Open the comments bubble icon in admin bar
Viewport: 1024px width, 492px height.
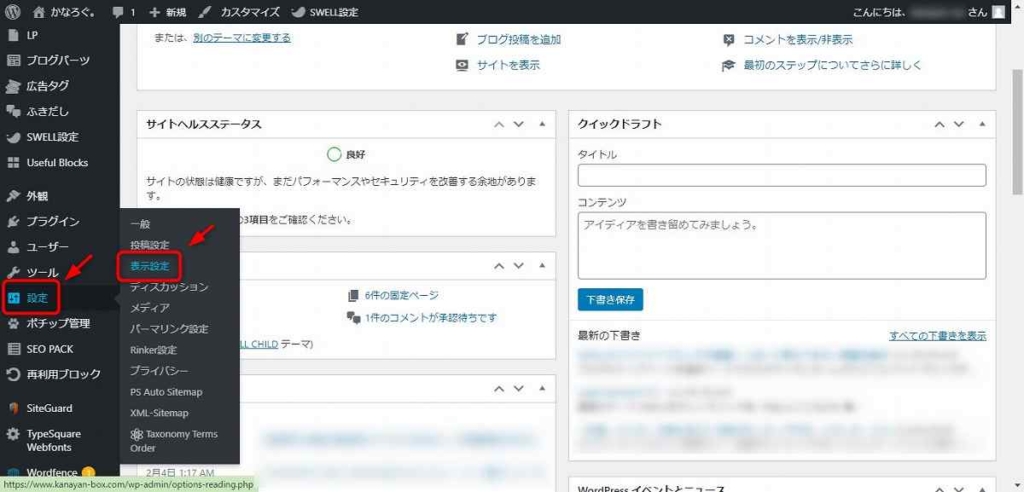pos(120,12)
